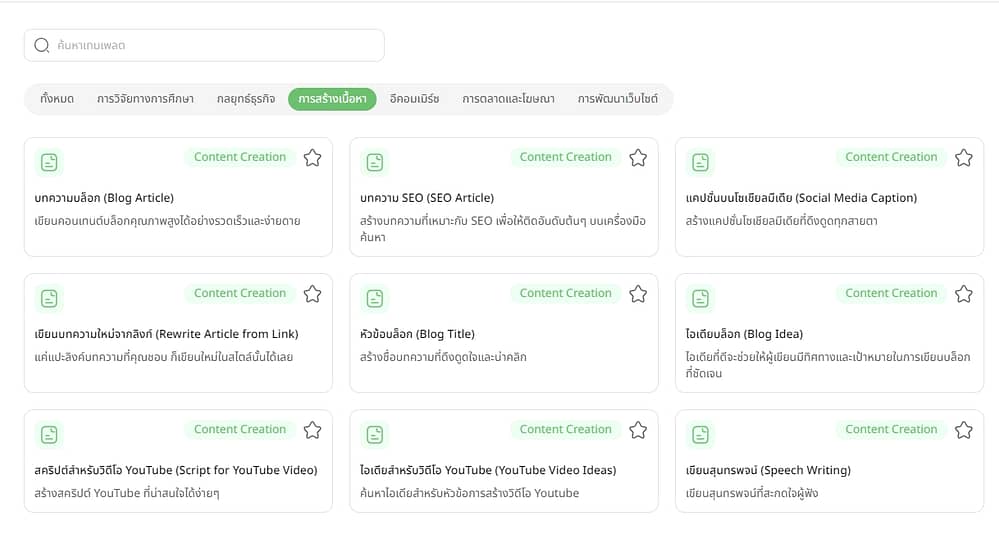999x548 pixels.
Task: Click the magnifier icon in search box
Action: pos(42,45)
